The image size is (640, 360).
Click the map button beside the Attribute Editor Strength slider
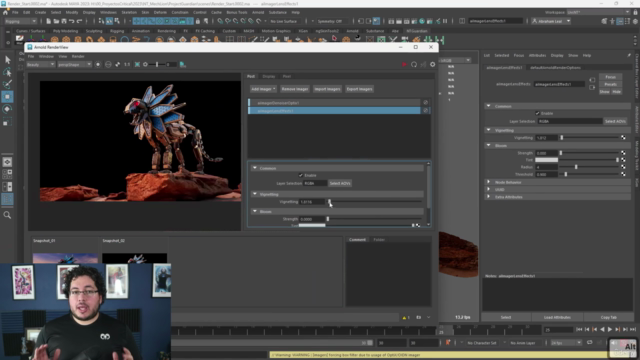(x=623, y=153)
